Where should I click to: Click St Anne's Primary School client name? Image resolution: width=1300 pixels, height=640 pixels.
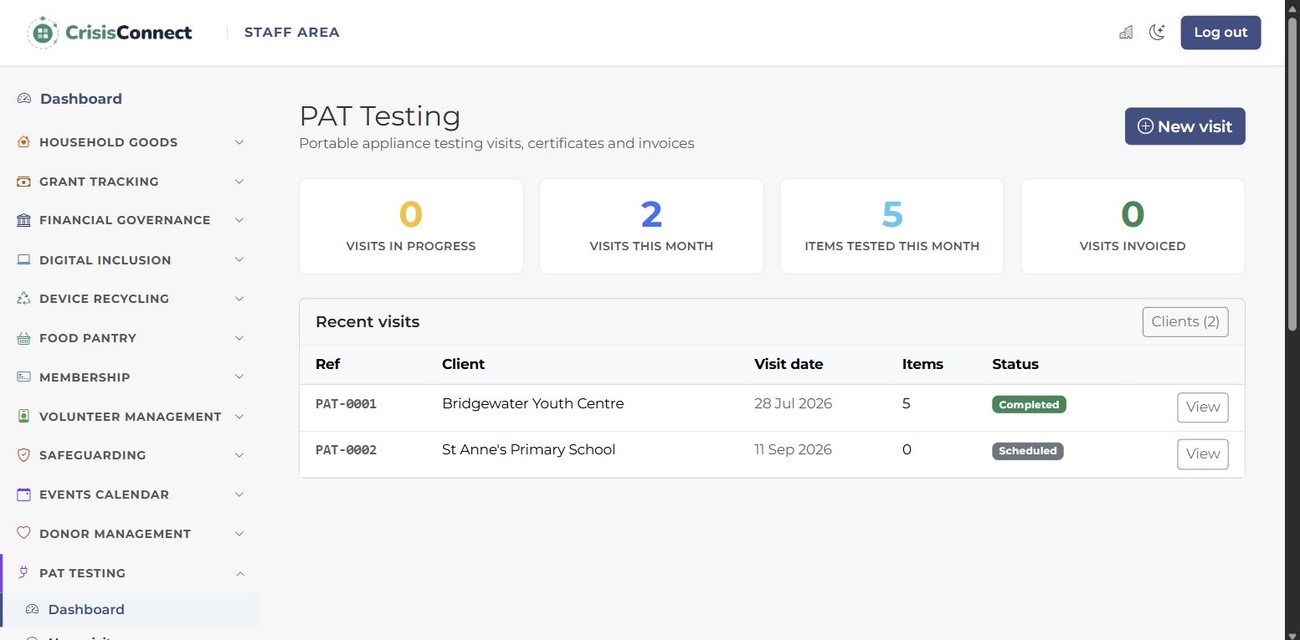pos(529,449)
